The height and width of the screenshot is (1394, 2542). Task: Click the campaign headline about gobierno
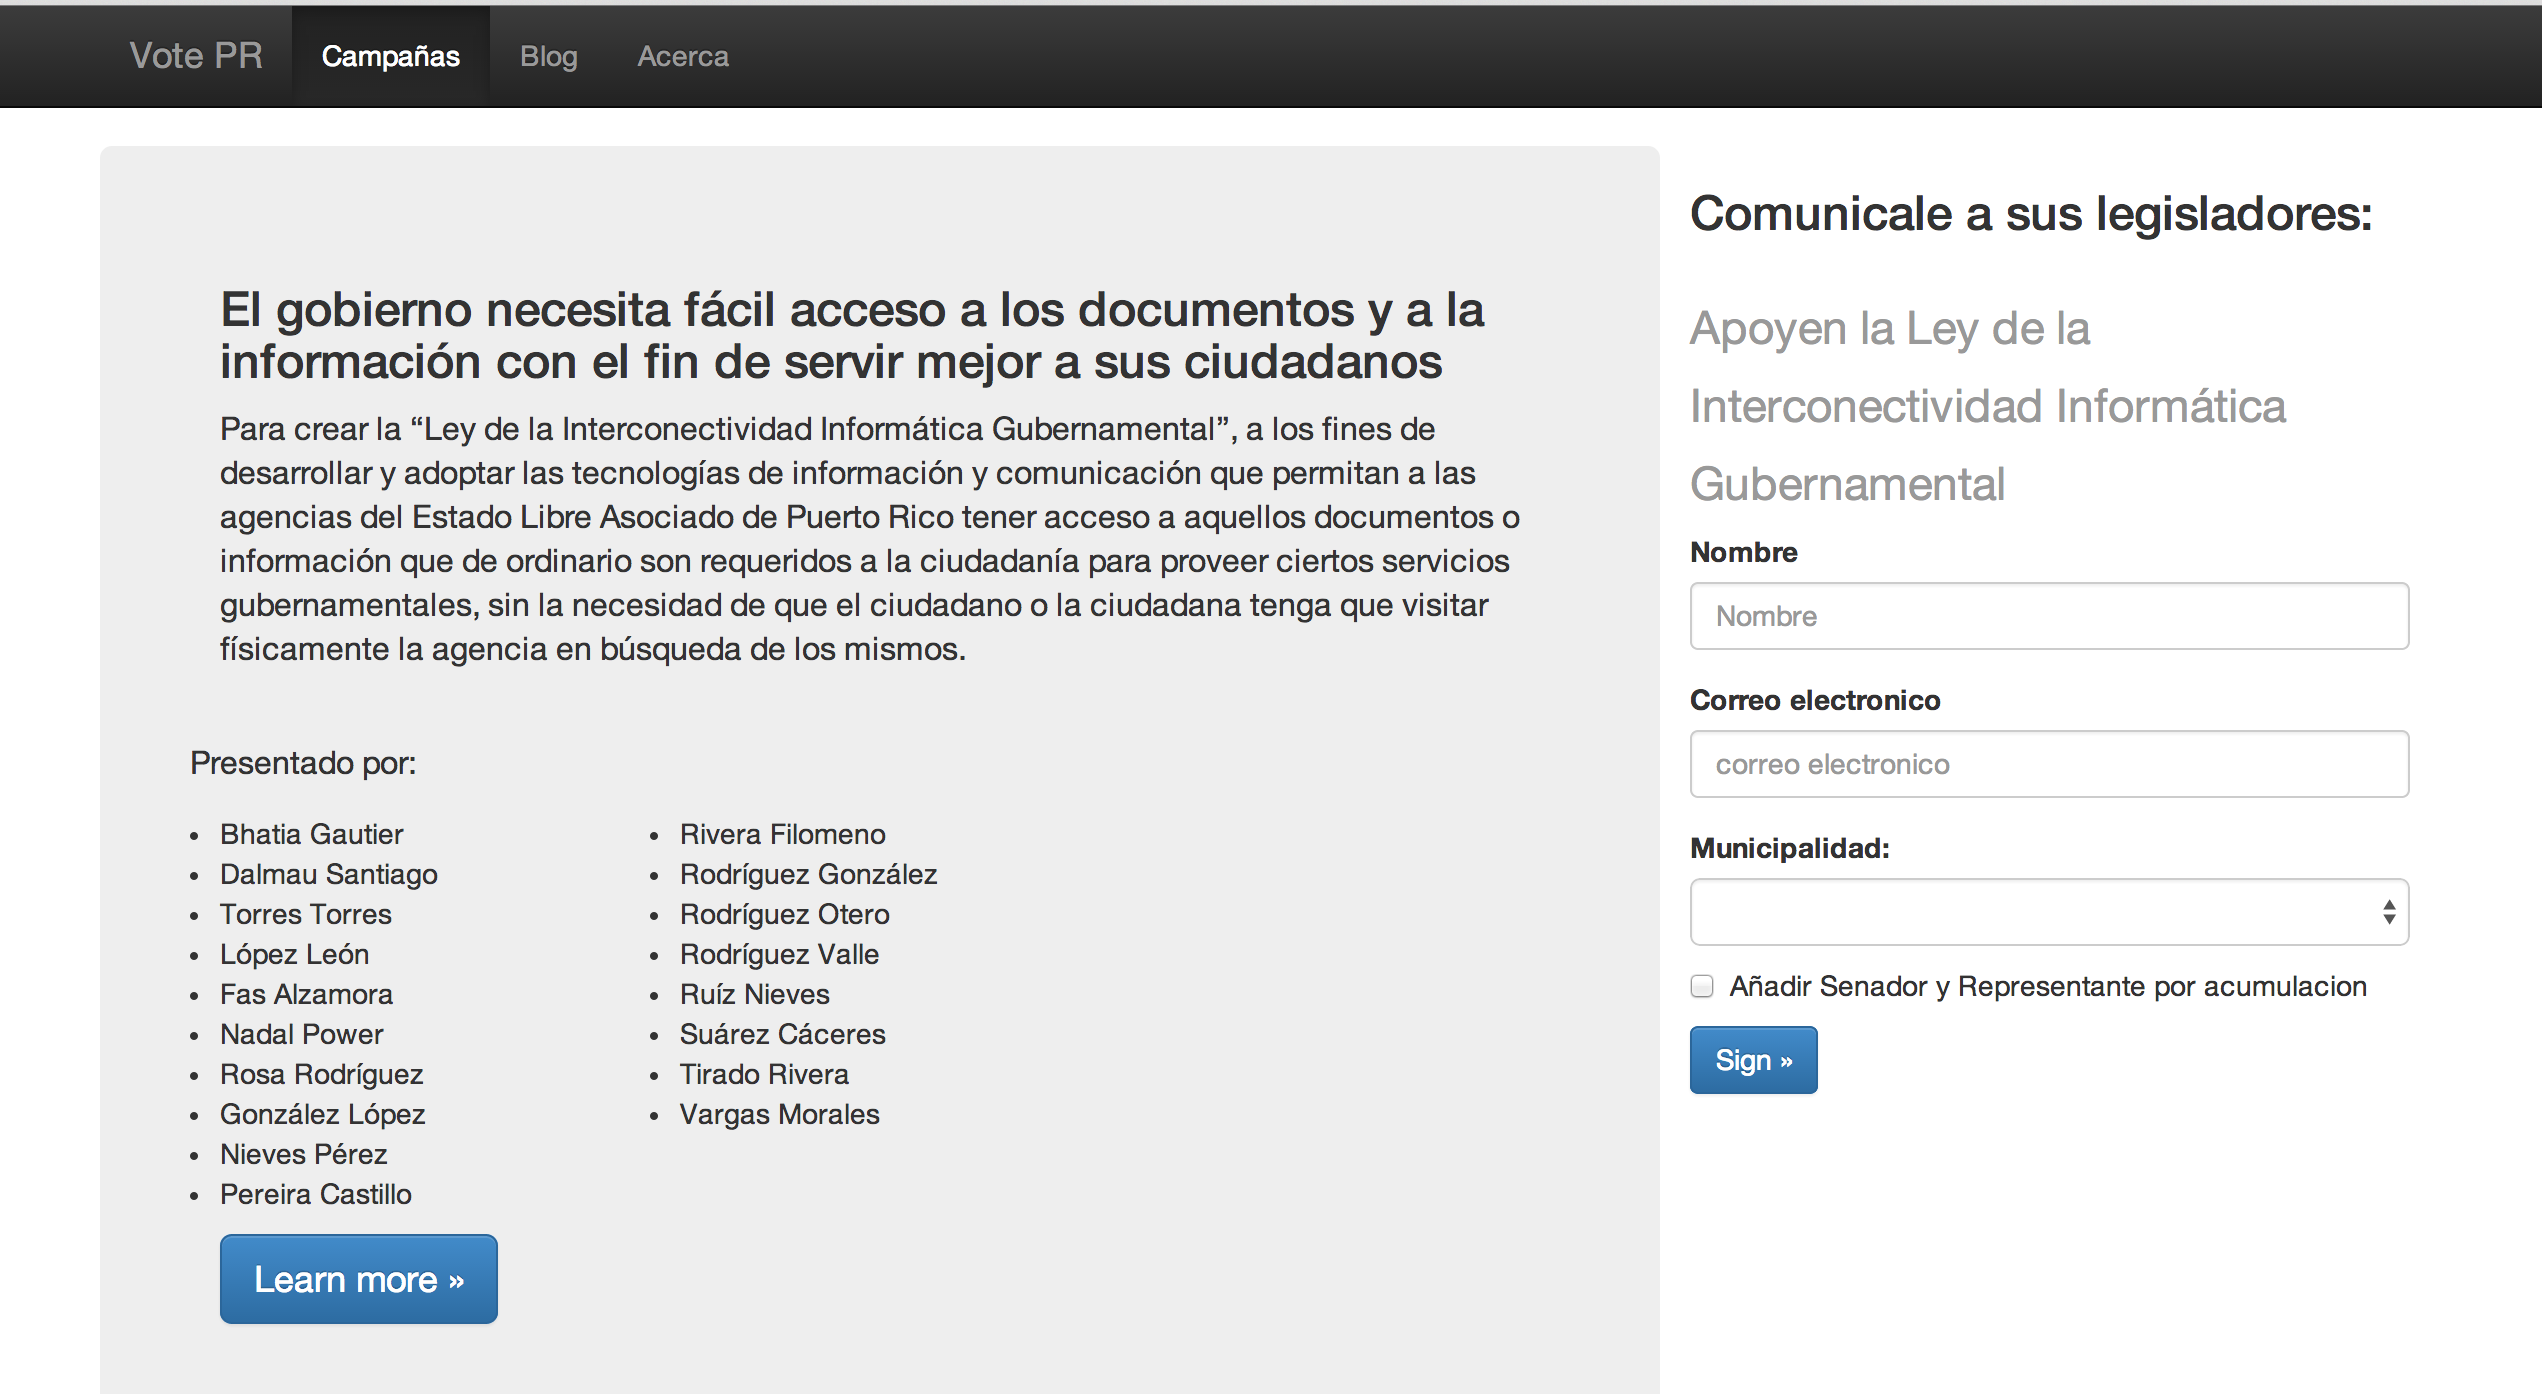tap(851, 335)
